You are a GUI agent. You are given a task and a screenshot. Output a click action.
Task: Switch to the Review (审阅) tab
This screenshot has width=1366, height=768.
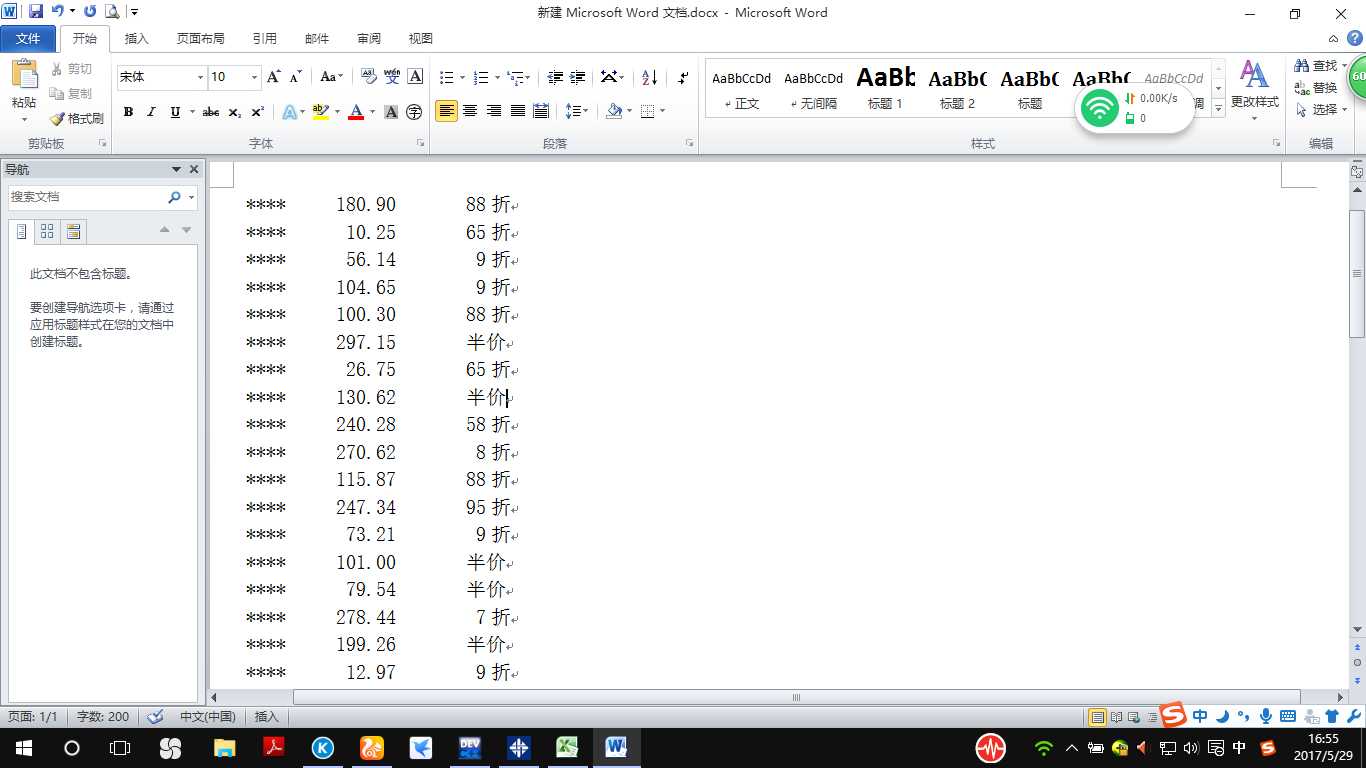pyautogui.click(x=368, y=38)
